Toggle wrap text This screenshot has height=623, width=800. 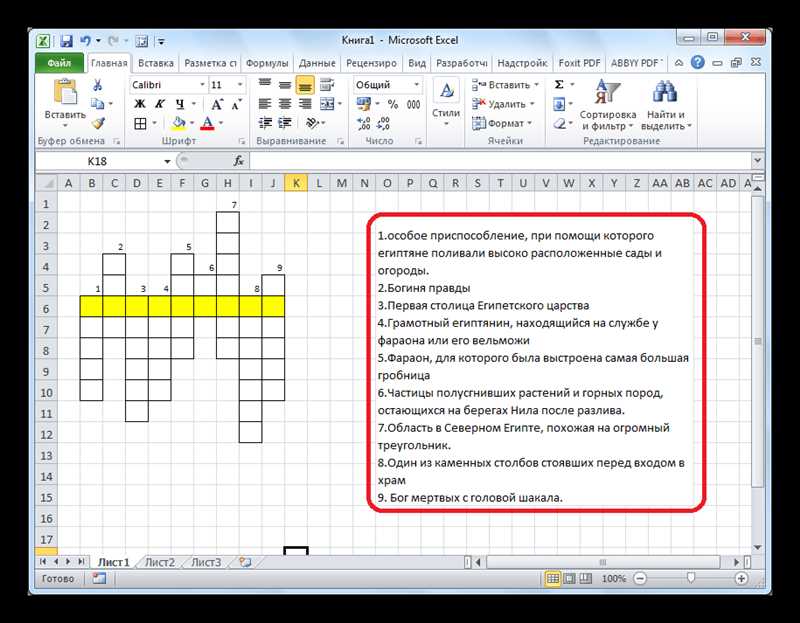(x=327, y=85)
